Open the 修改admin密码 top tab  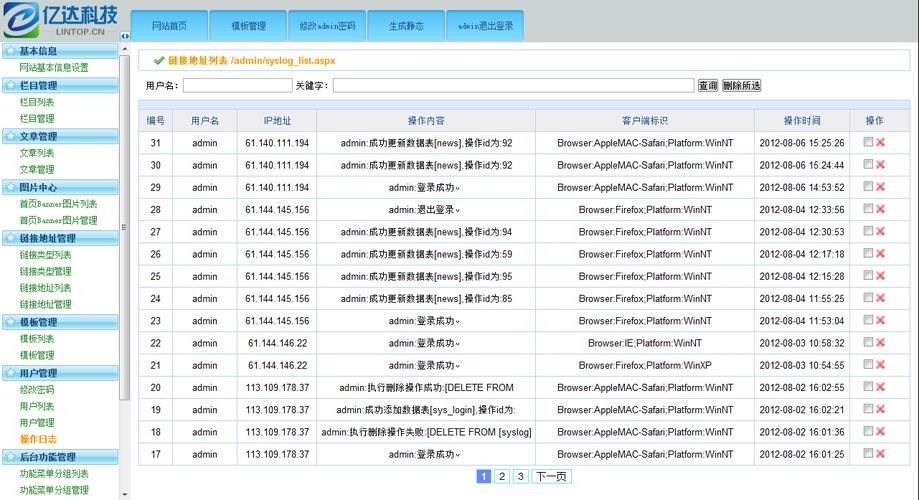[327, 26]
